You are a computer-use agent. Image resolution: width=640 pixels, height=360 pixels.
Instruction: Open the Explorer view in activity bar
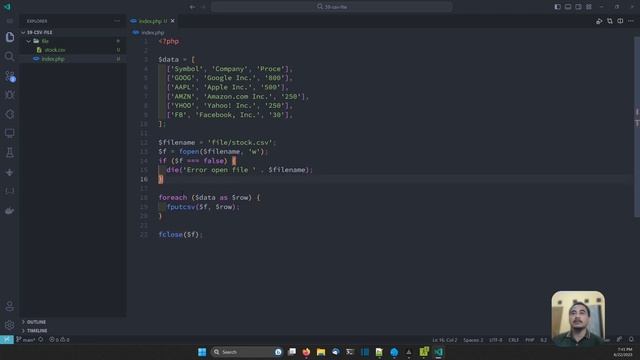point(10,37)
